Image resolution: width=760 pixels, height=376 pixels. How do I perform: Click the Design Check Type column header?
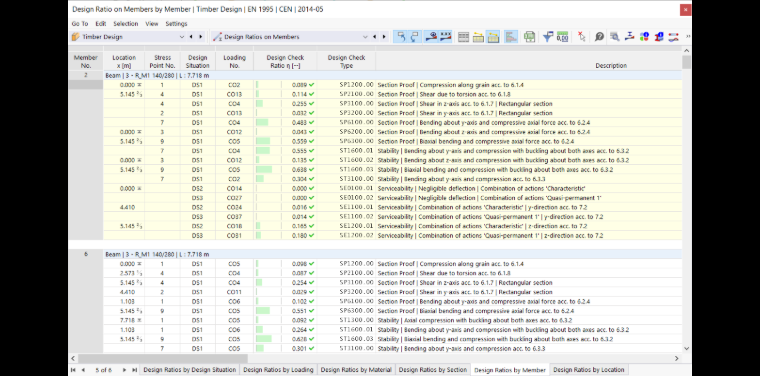click(346, 61)
